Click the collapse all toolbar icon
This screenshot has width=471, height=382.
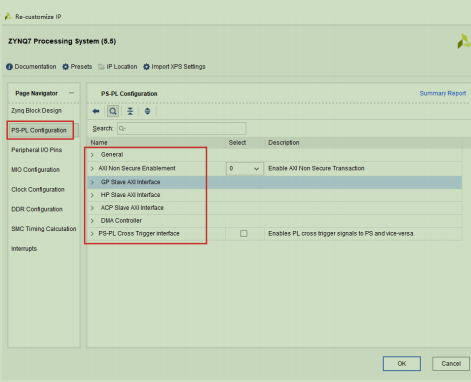tap(130, 111)
